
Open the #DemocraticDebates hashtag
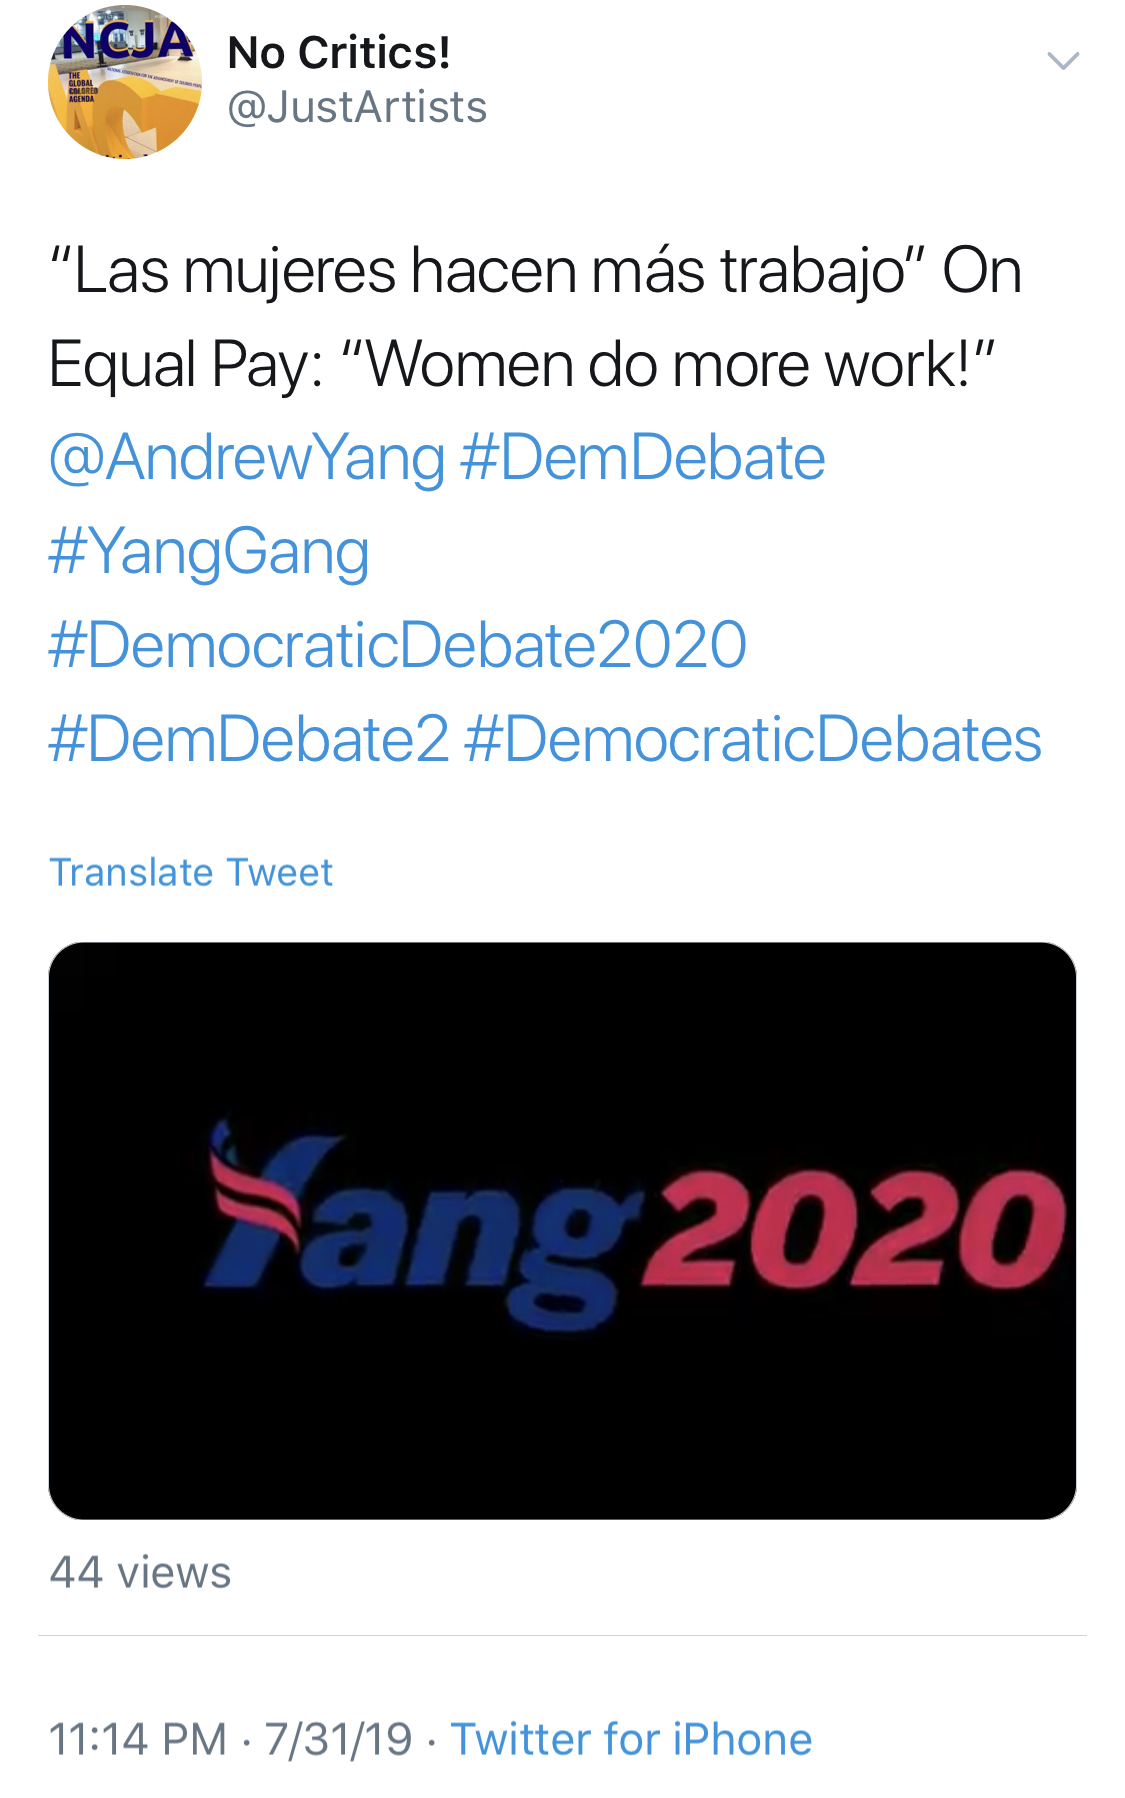tap(753, 739)
